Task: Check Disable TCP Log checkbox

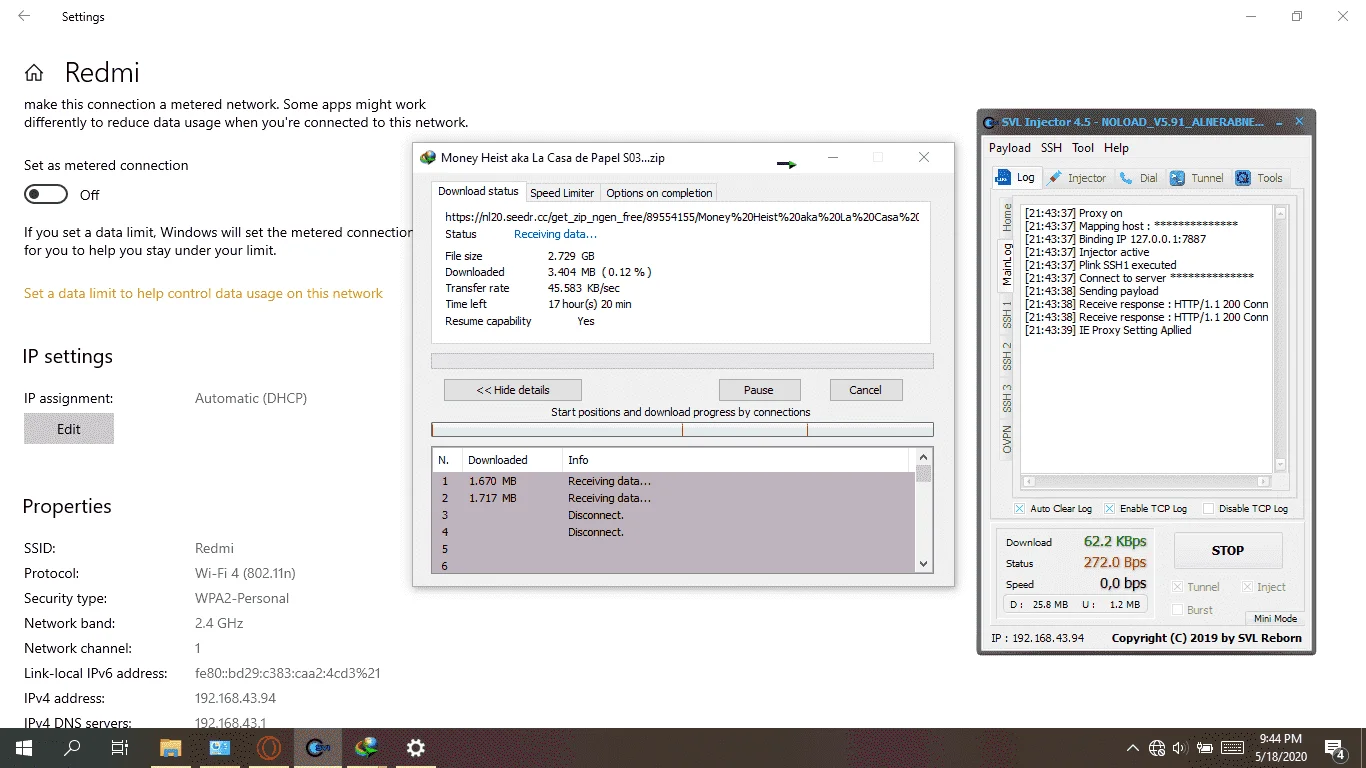Action: [1208, 509]
